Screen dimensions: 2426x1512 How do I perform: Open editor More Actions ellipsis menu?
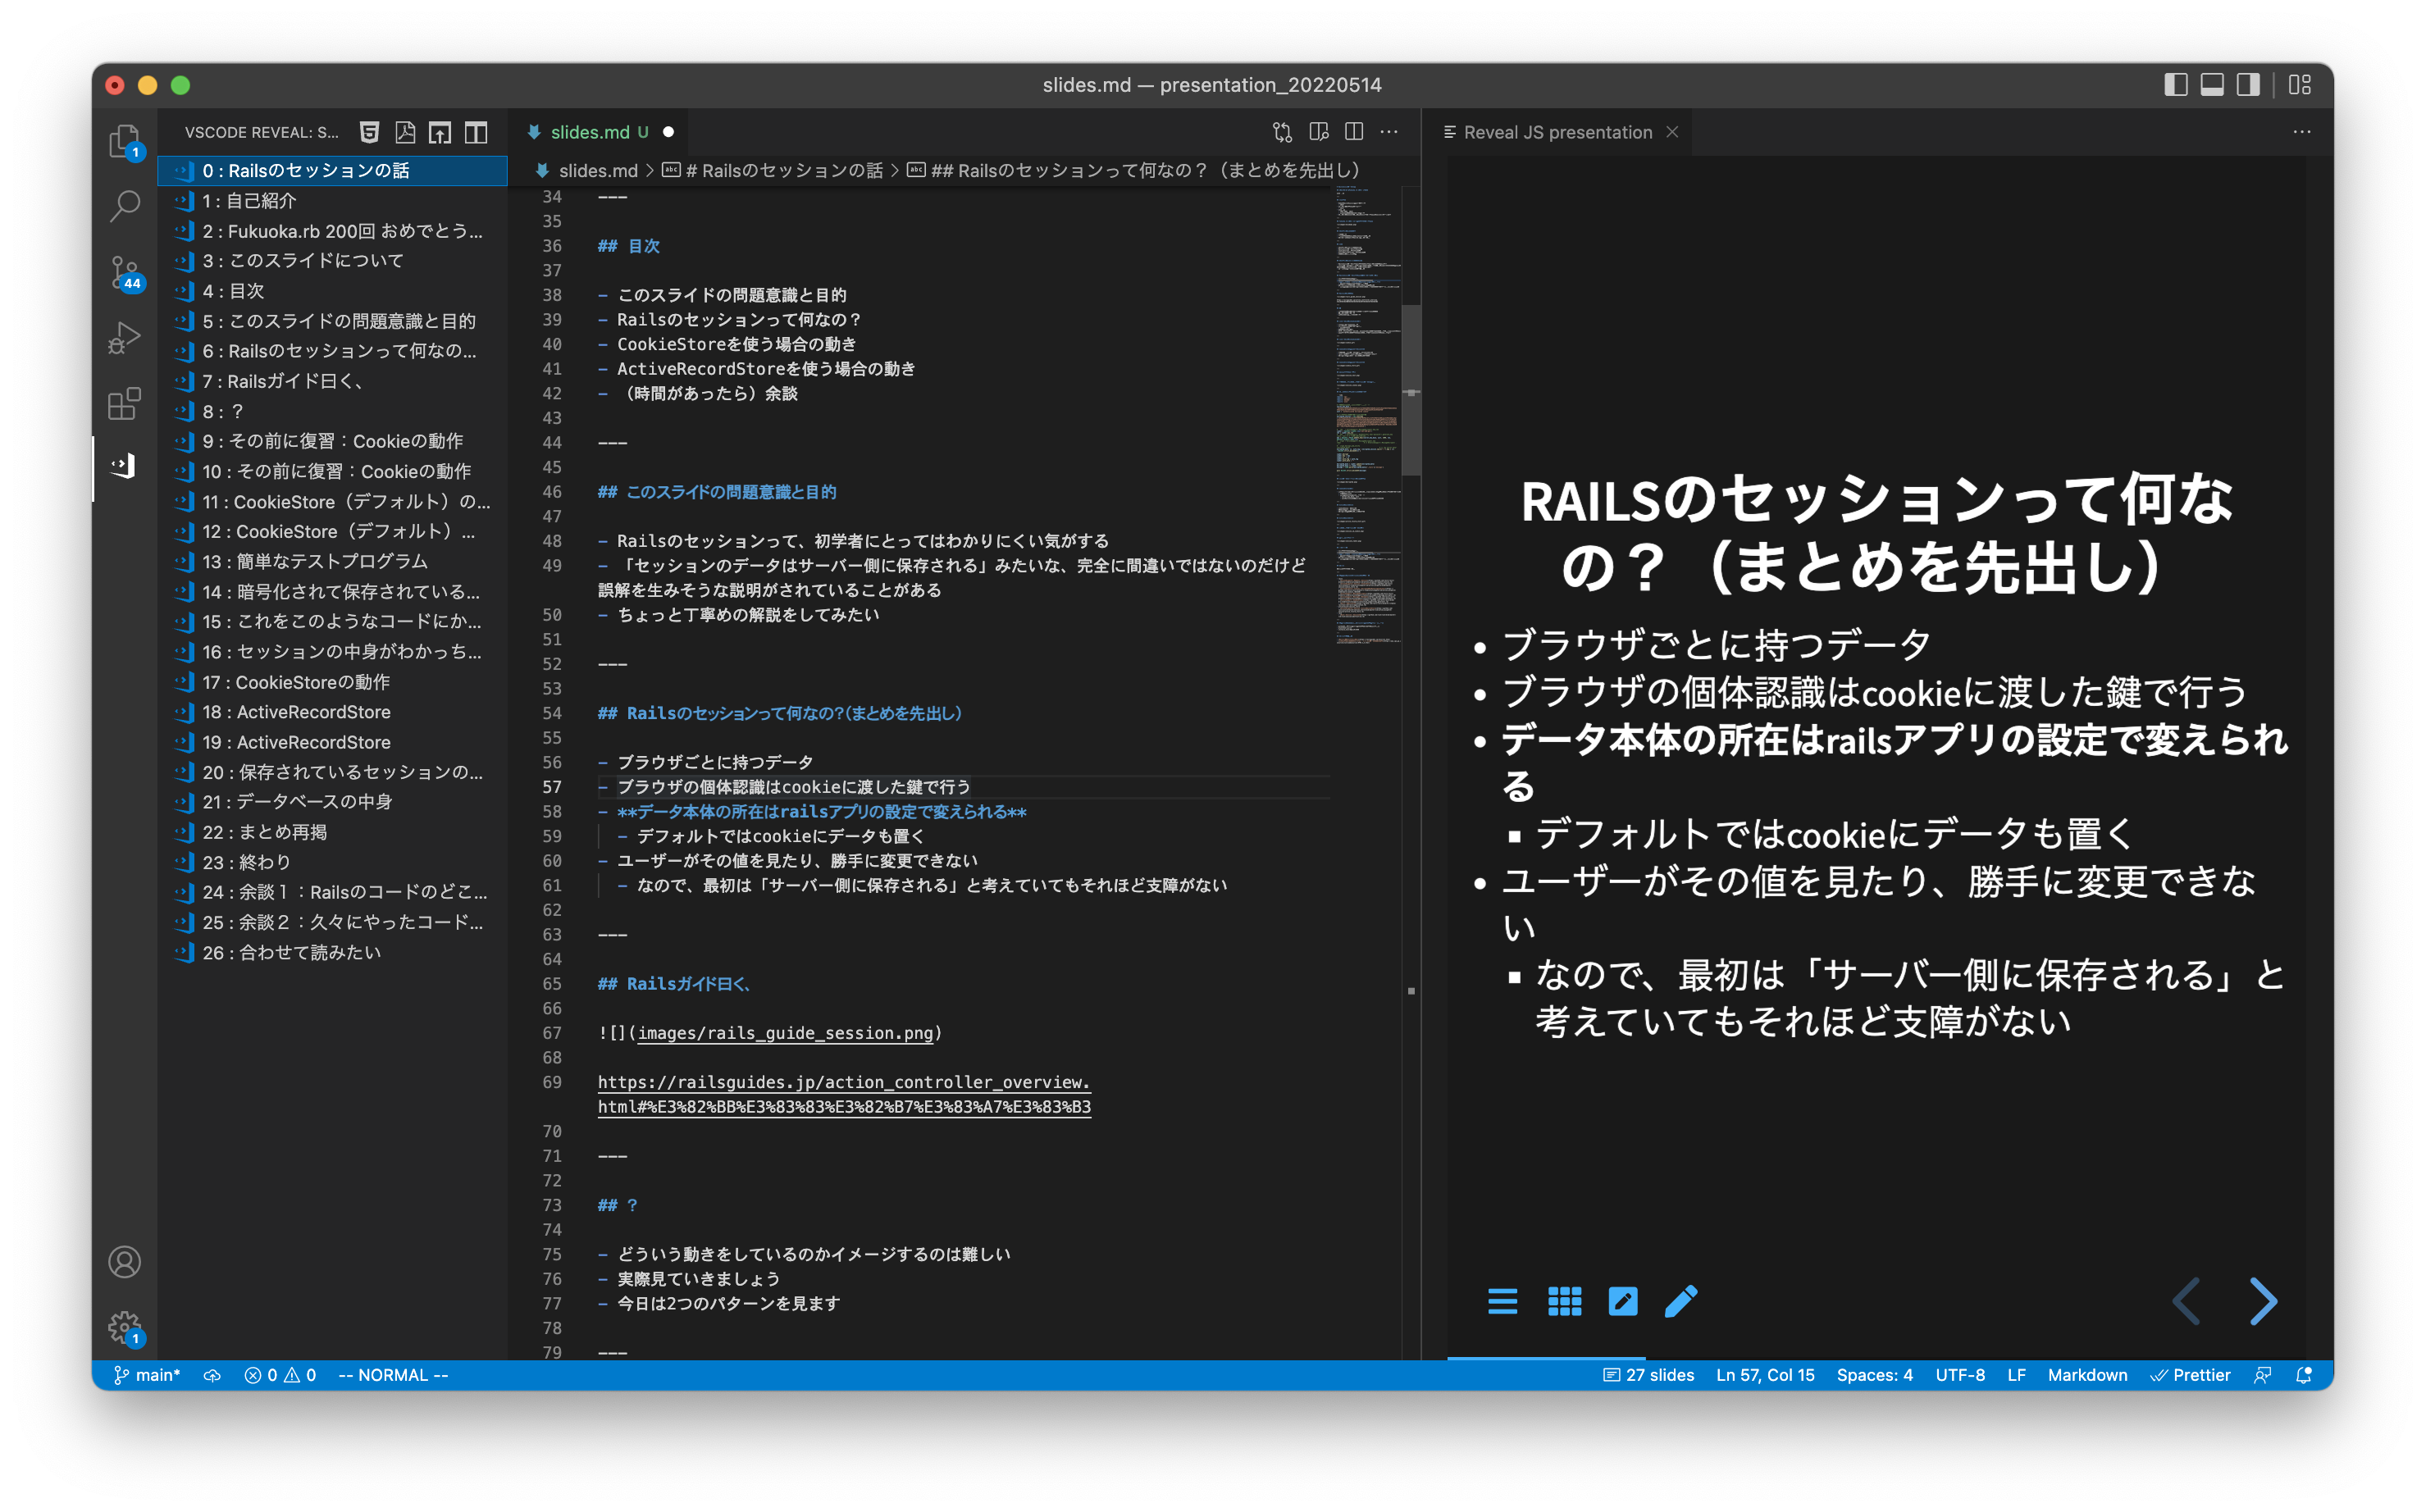pyautogui.click(x=1389, y=132)
